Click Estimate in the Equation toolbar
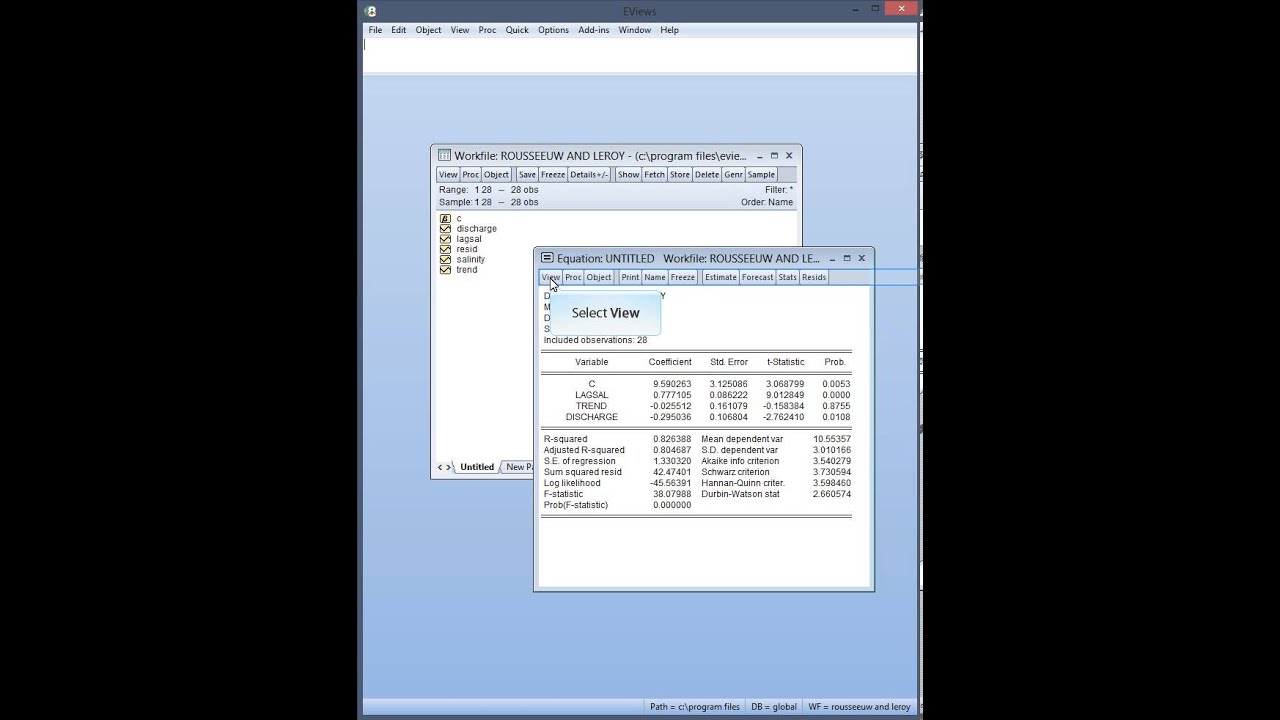The width and height of the screenshot is (1280, 720). 720,278
